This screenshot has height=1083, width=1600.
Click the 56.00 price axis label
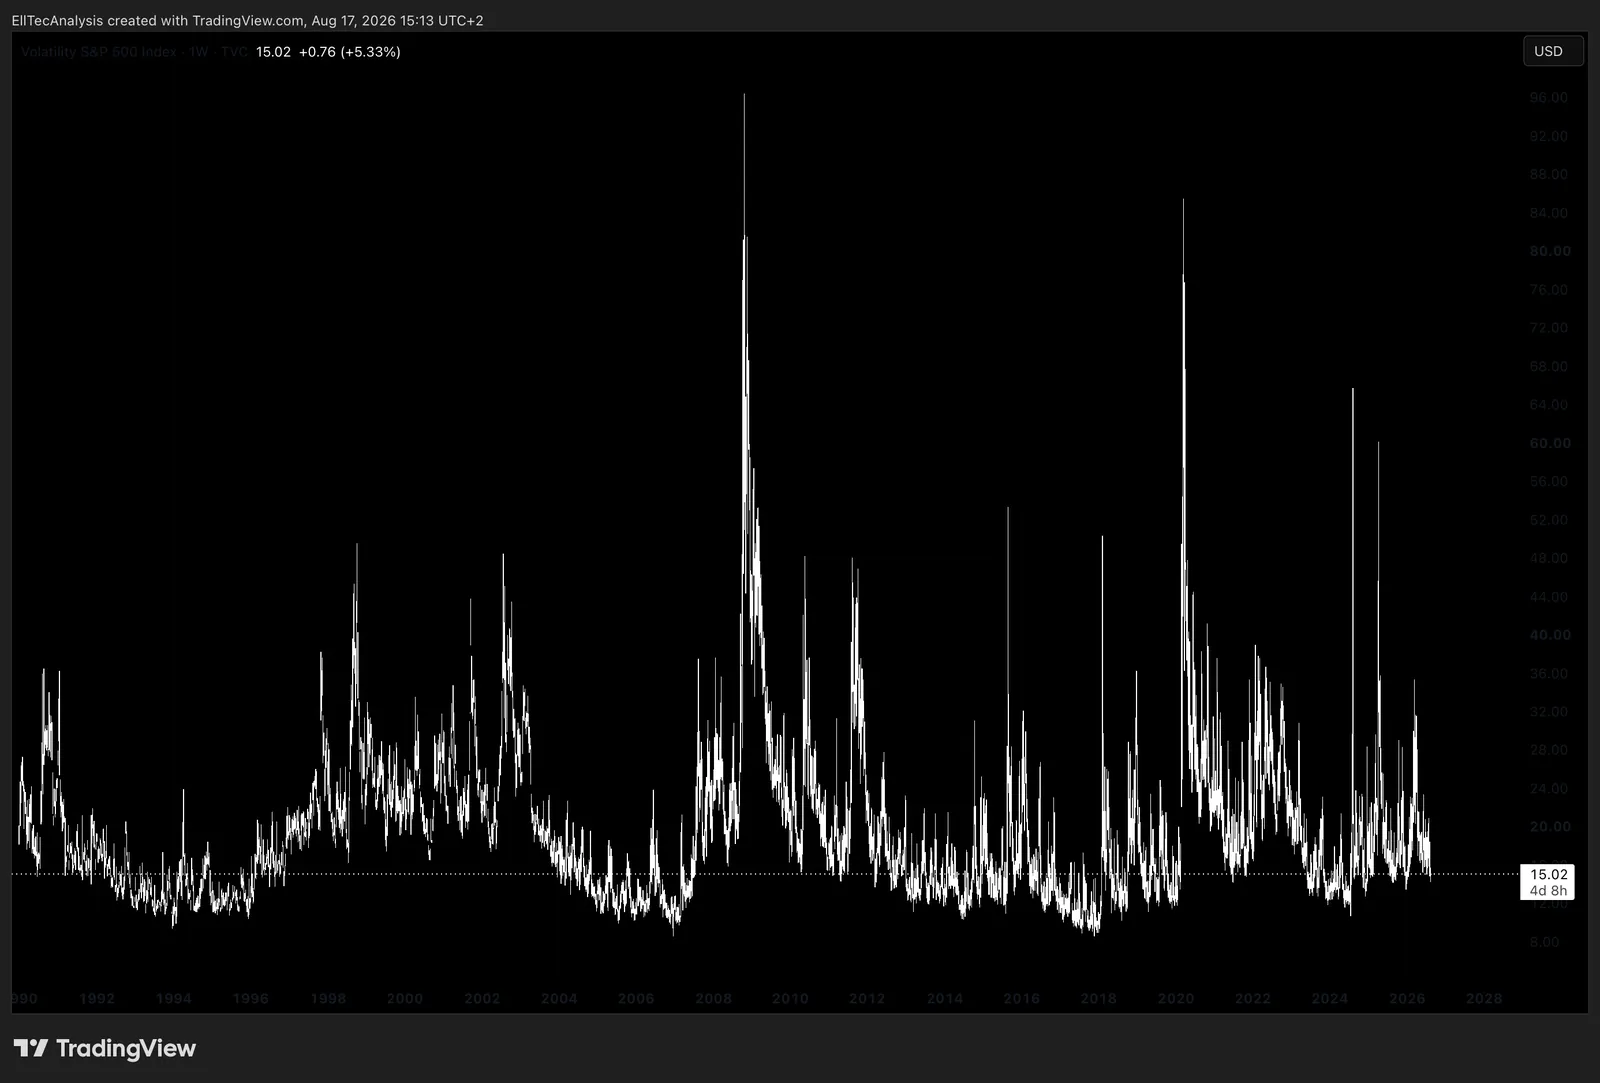click(1548, 481)
